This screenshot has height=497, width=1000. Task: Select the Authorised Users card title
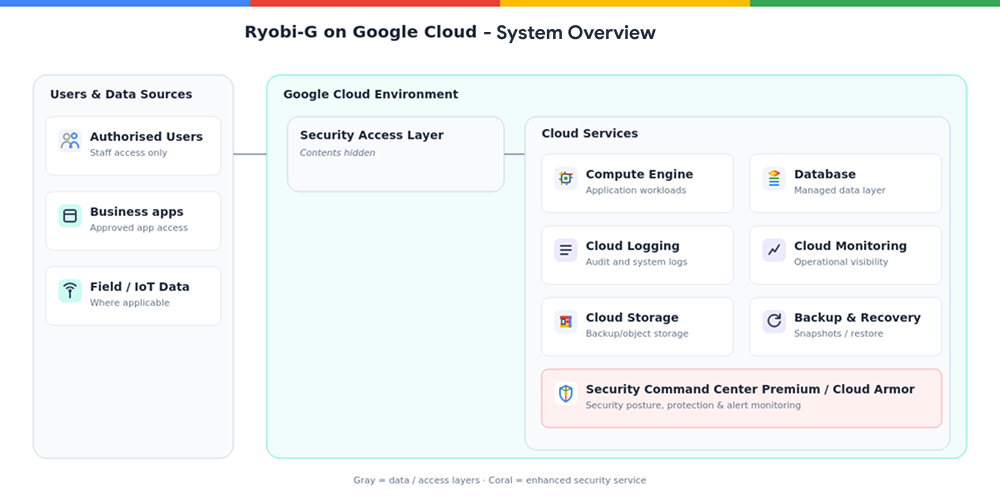click(146, 137)
